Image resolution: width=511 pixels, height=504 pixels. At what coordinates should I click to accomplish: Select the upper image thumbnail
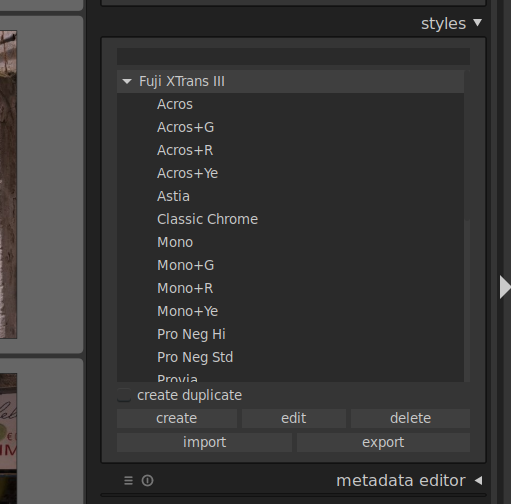click(8, 185)
